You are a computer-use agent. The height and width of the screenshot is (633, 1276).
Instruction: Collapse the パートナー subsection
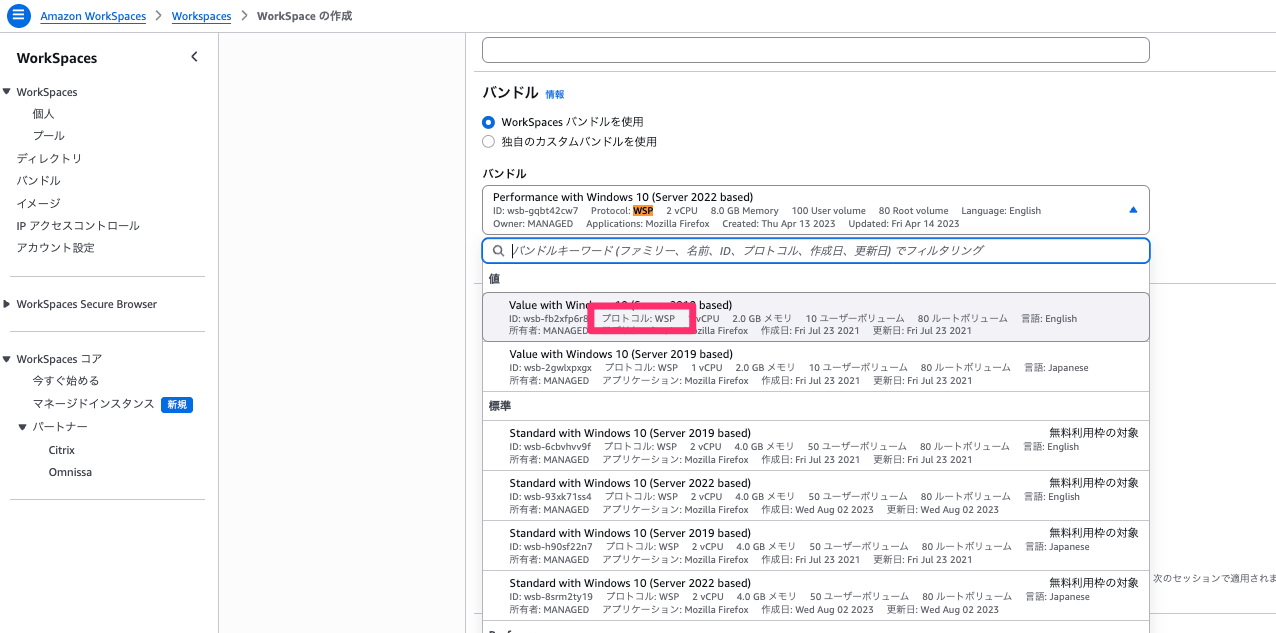point(23,427)
